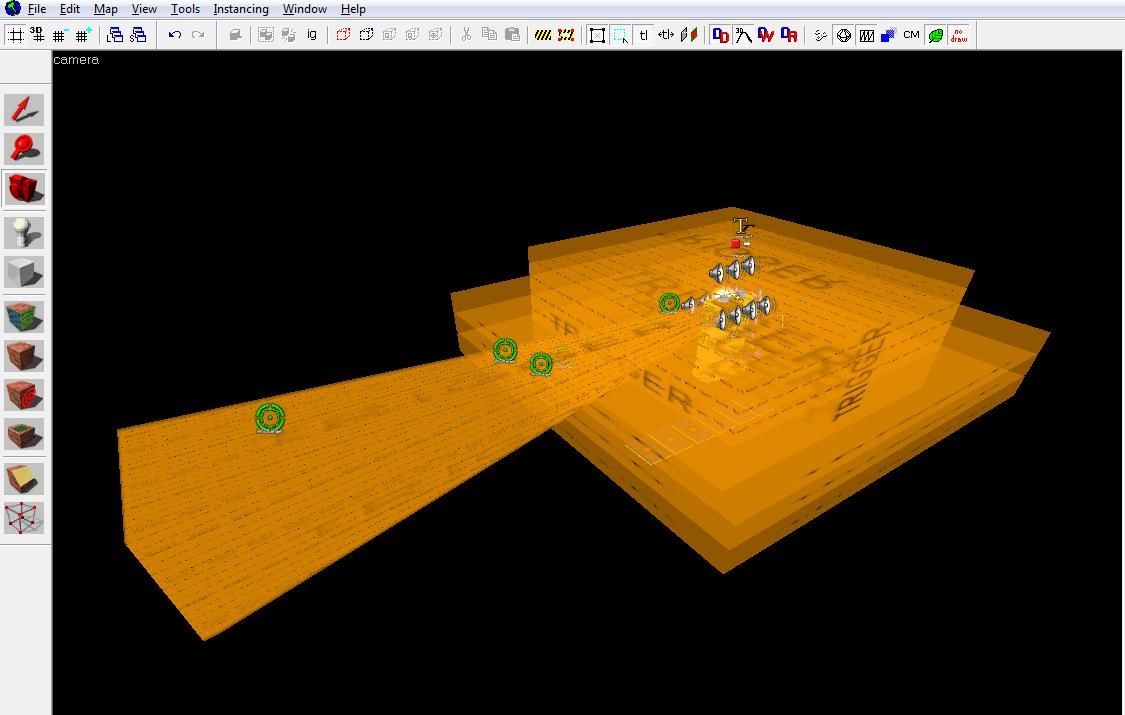Pick the Block tool white cube
Viewport: 1125px width, 715px height.
pos(24,273)
